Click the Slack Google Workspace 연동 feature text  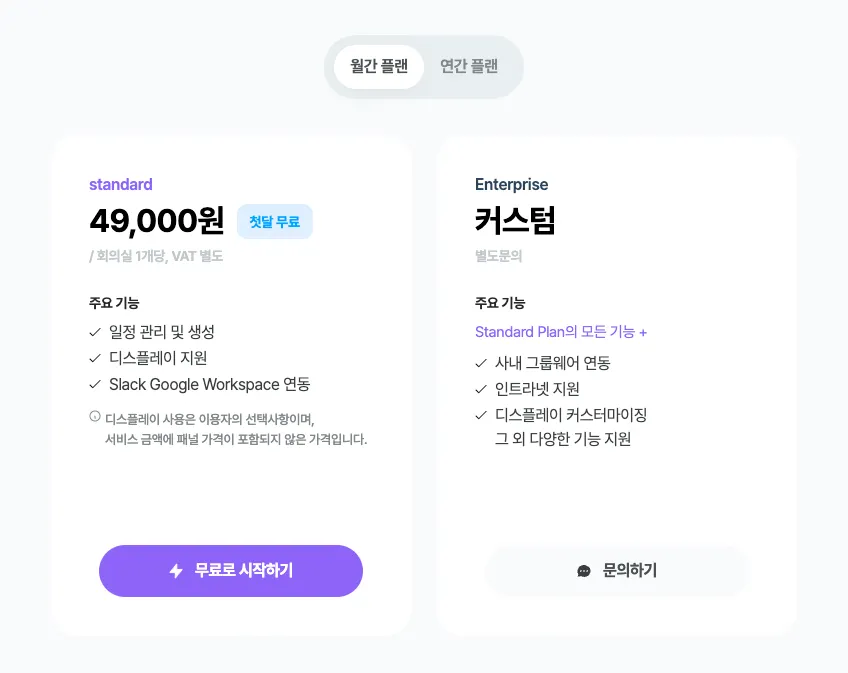pyautogui.click(x=209, y=384)
